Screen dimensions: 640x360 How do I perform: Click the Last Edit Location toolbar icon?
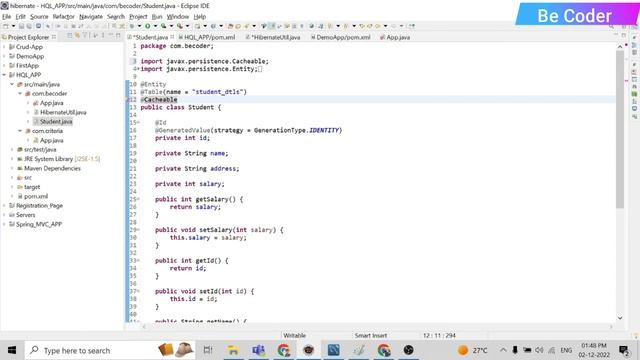click(361, 26)
